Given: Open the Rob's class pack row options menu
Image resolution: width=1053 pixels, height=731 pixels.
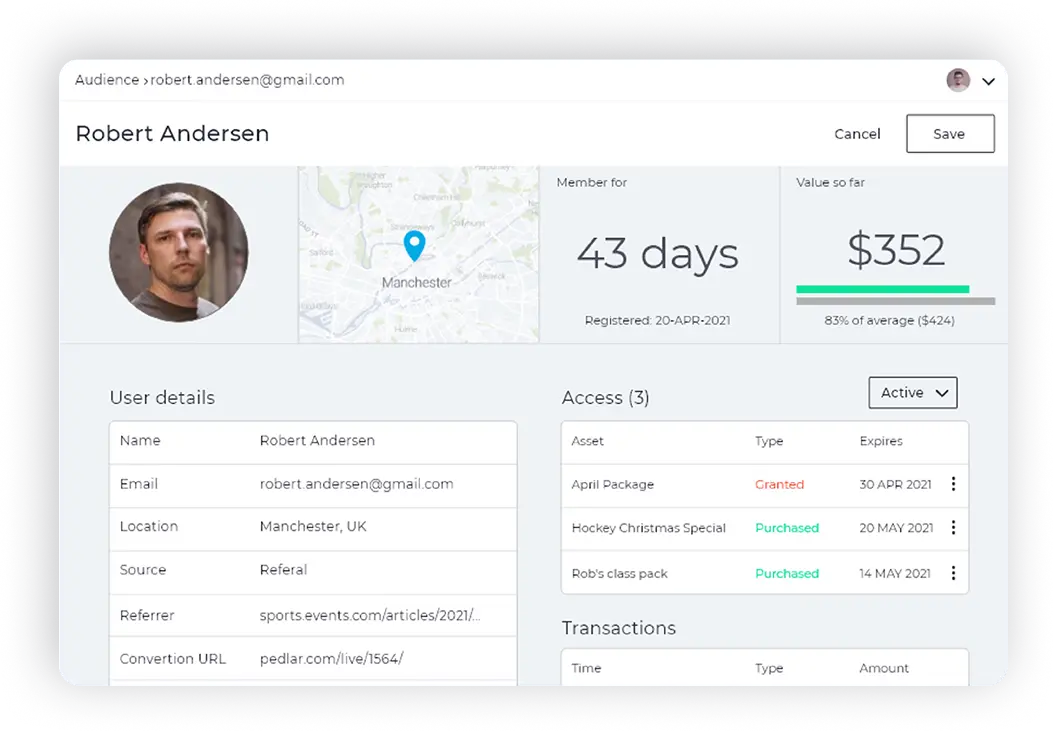Looking at the screenshot, I should pyautogui.click(x=953, y=573).
